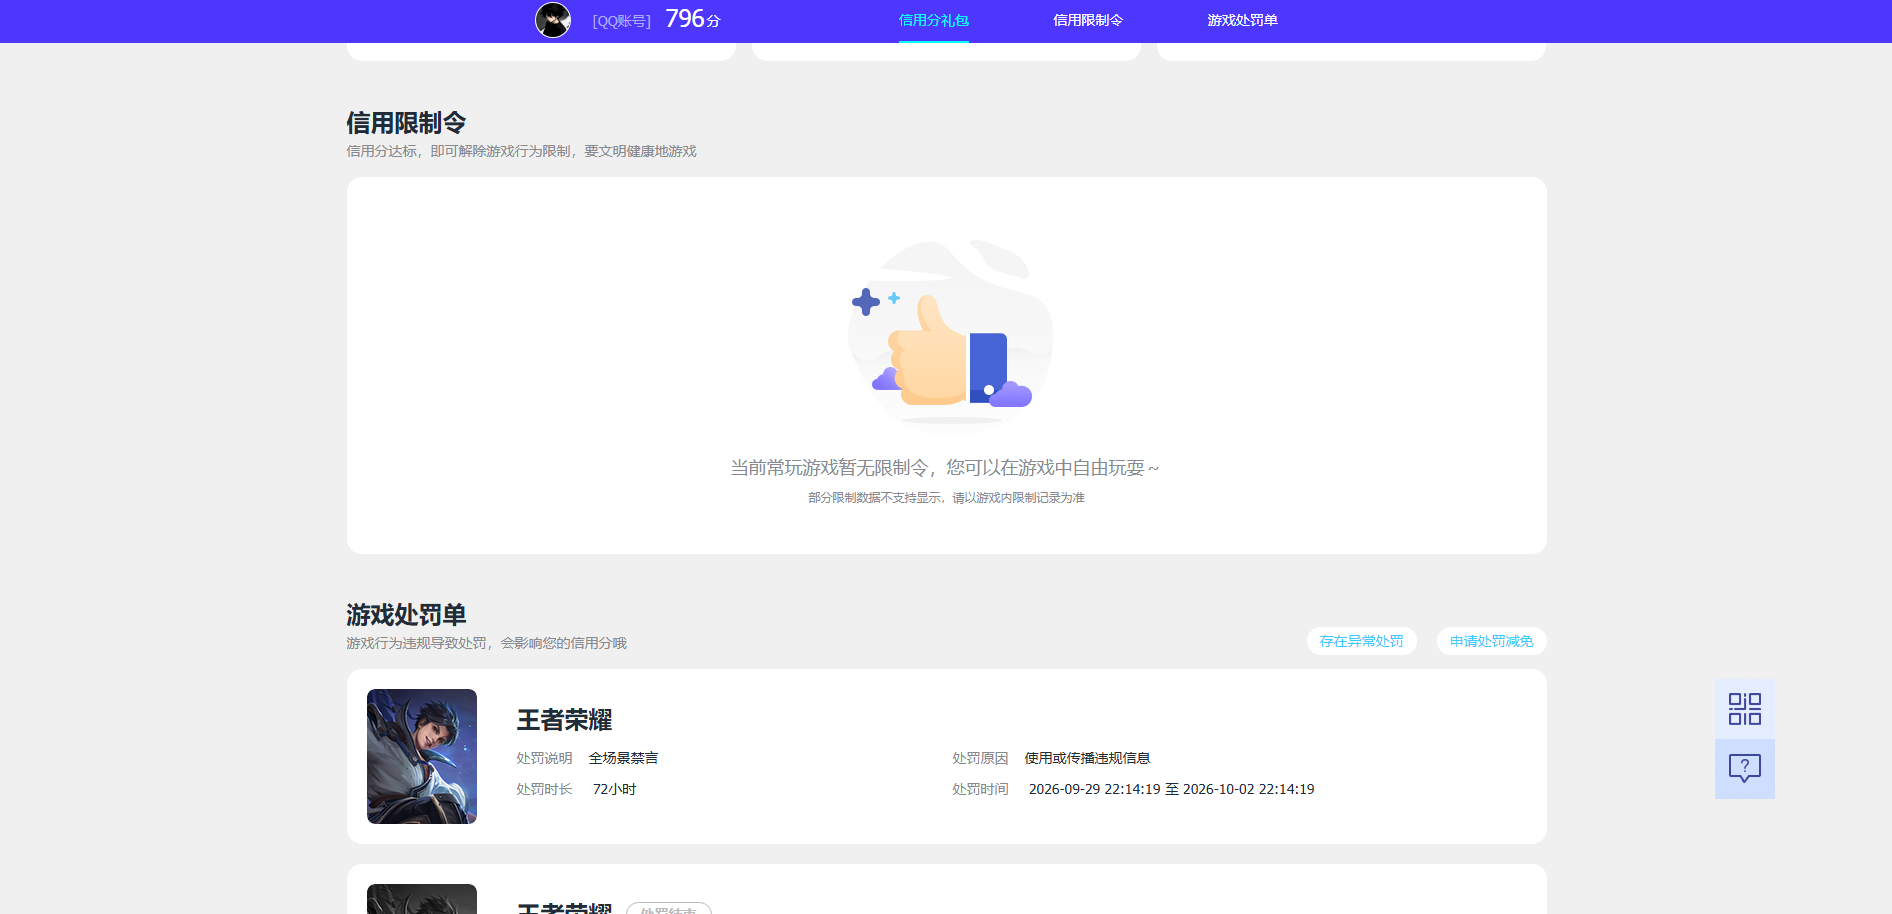Click the 处罚说明 field label
Image resolution: width=1892 pixels, height=914 pixels.
[544, 758]
